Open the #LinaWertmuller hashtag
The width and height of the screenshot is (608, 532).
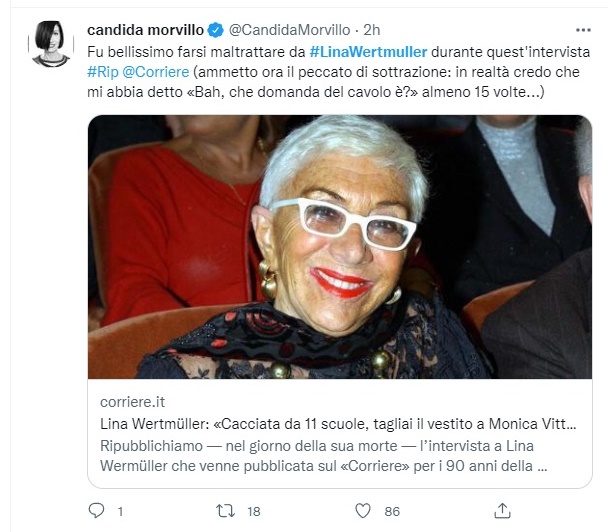click(368, 52)
